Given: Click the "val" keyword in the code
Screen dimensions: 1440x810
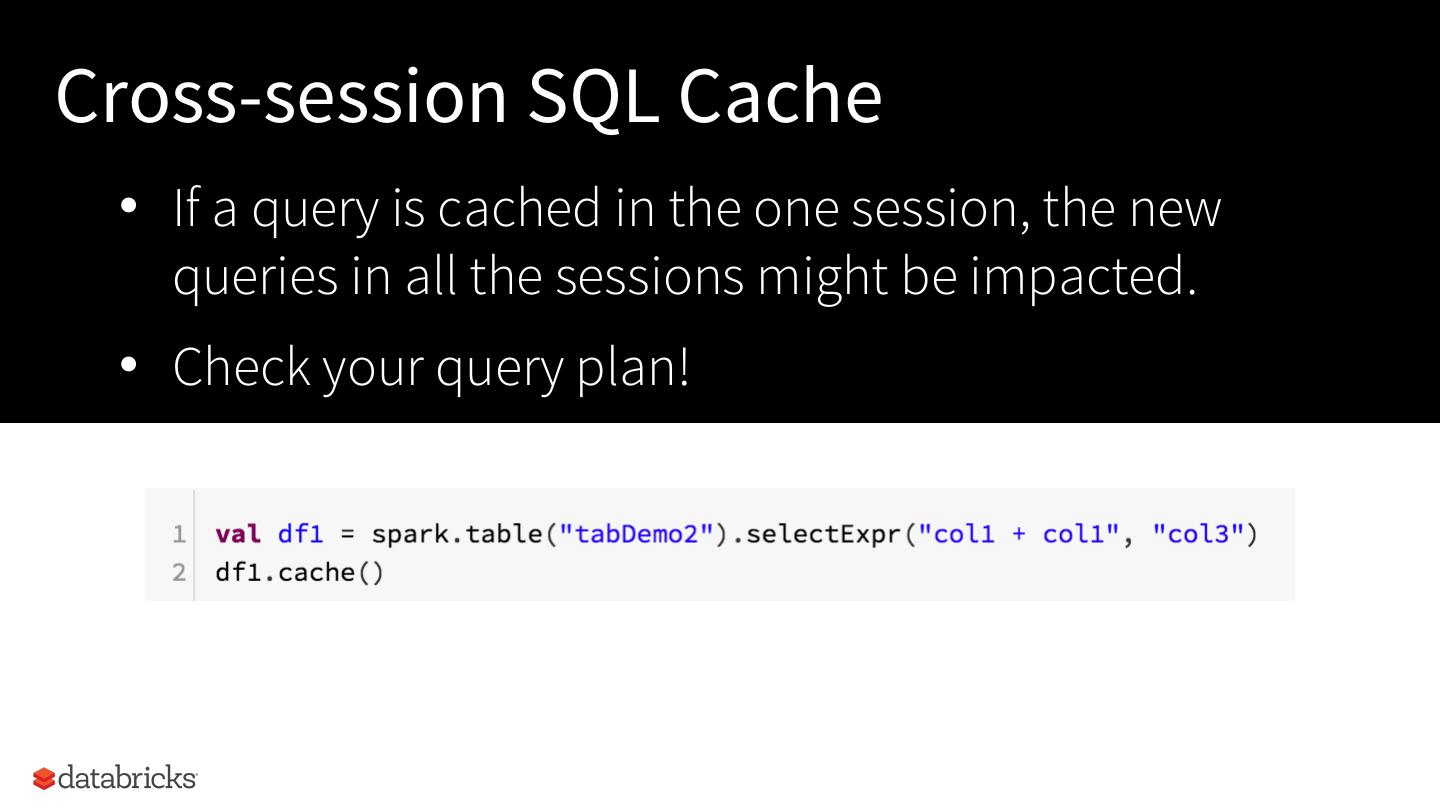Looking at the screenshot, I should [x=237, y=534].
